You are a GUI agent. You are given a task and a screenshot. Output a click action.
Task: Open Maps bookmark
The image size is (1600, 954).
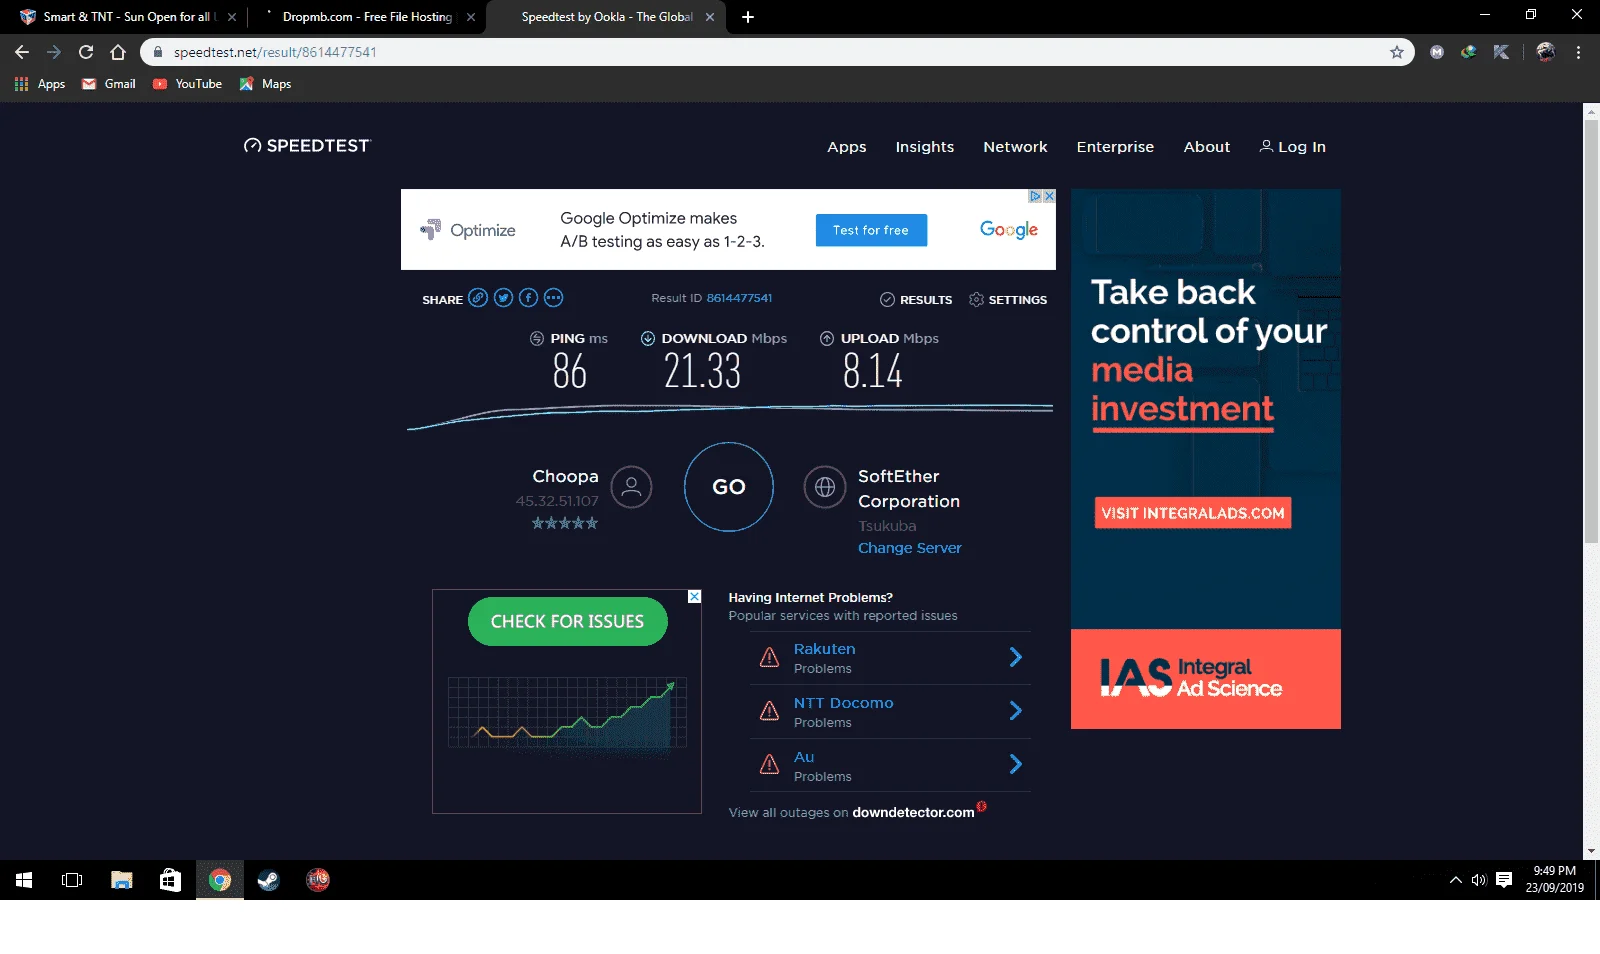tap(265, 84)
